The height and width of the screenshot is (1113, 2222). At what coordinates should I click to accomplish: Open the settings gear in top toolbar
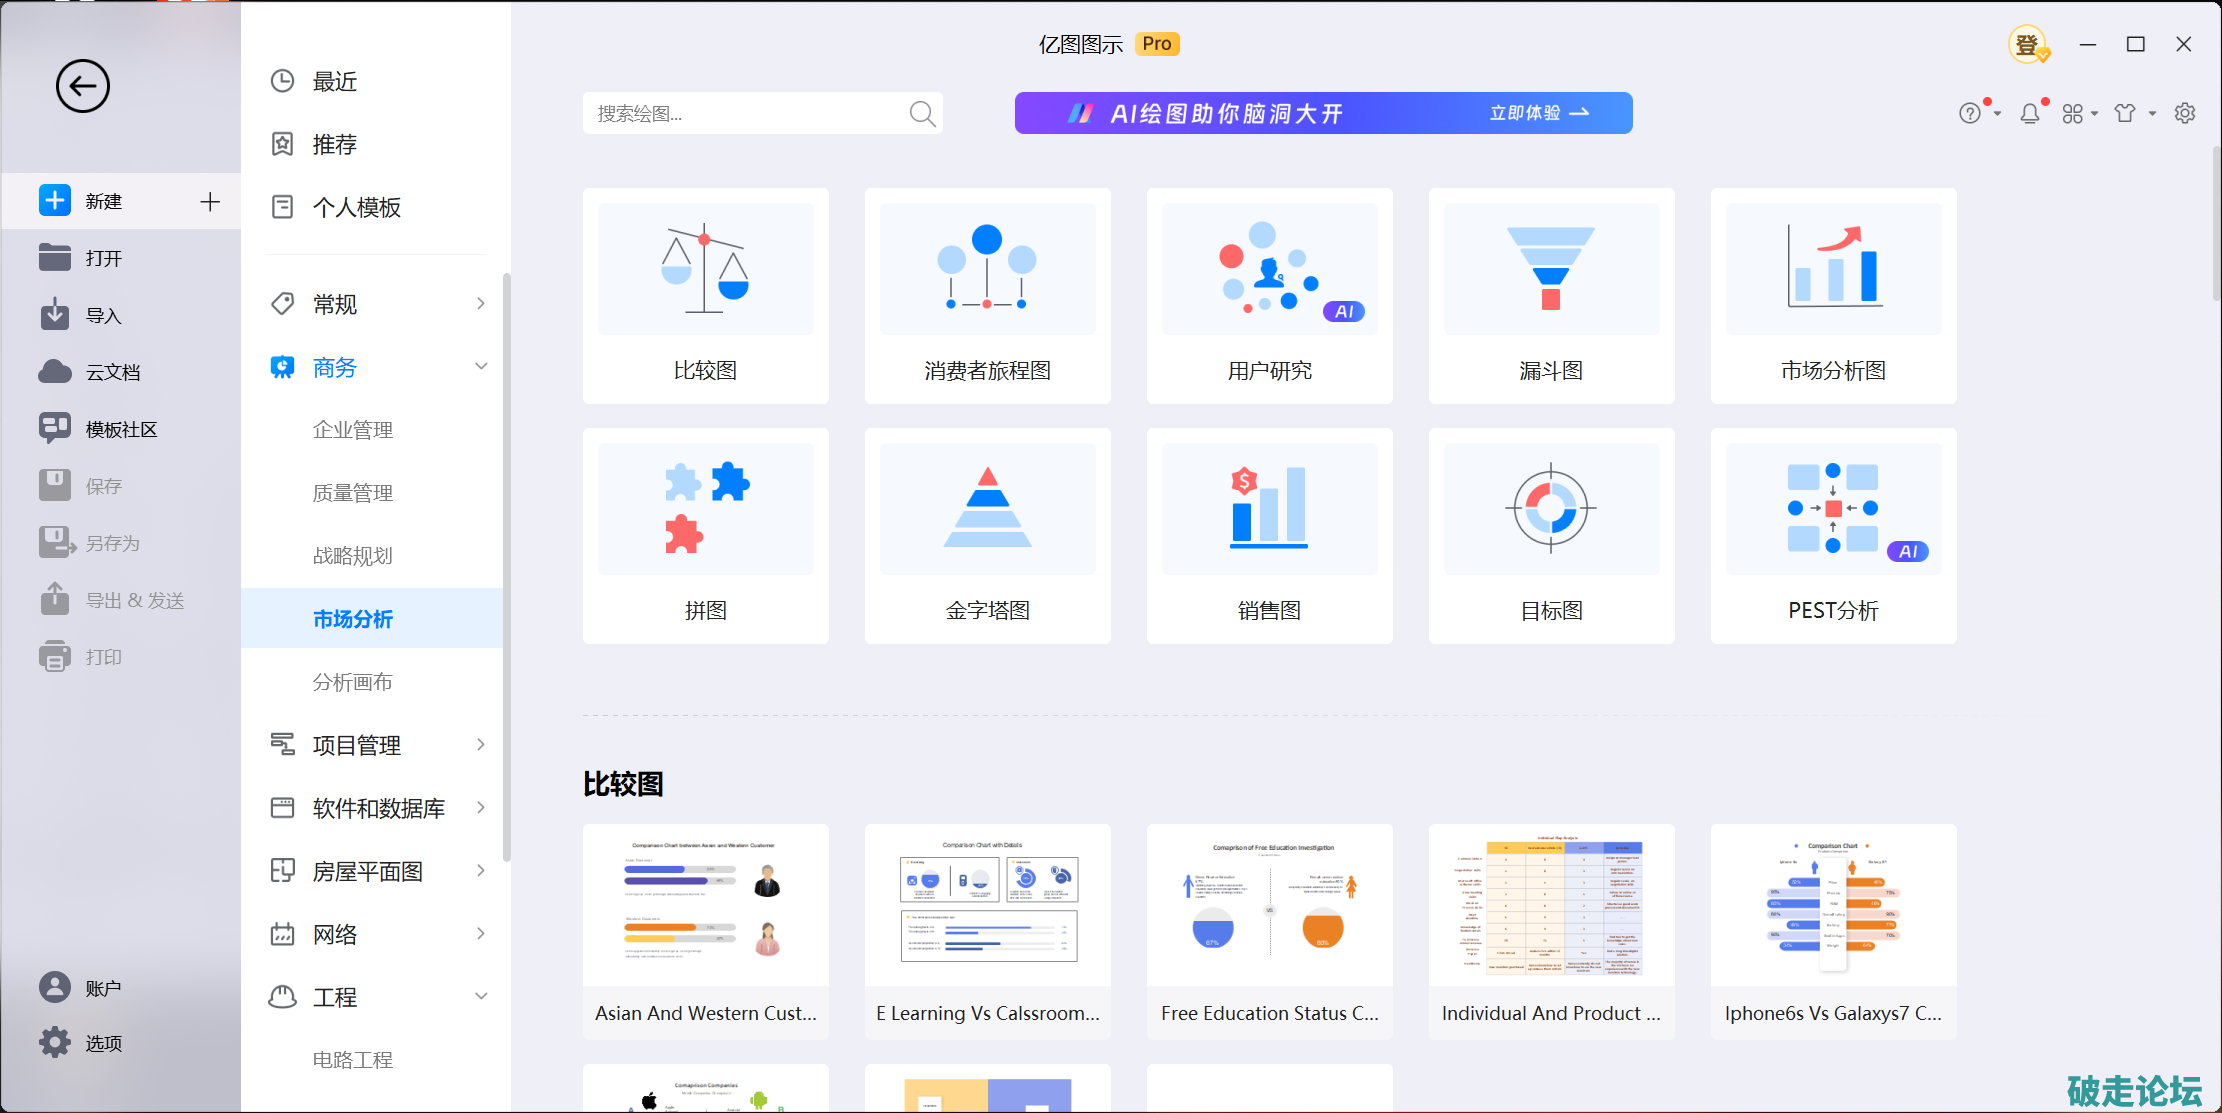click(x=2185, y=114)
